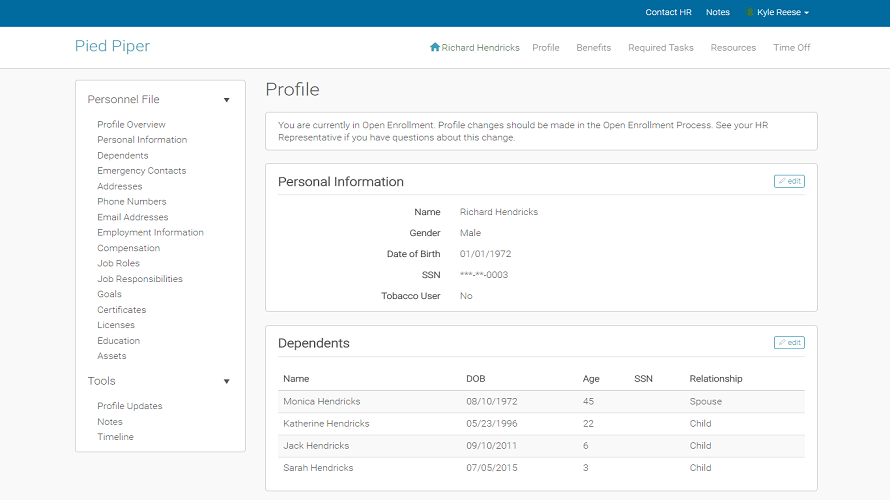Click the Tobacco User value No
Screen dimensions: 890x500
tap(465, 296)
